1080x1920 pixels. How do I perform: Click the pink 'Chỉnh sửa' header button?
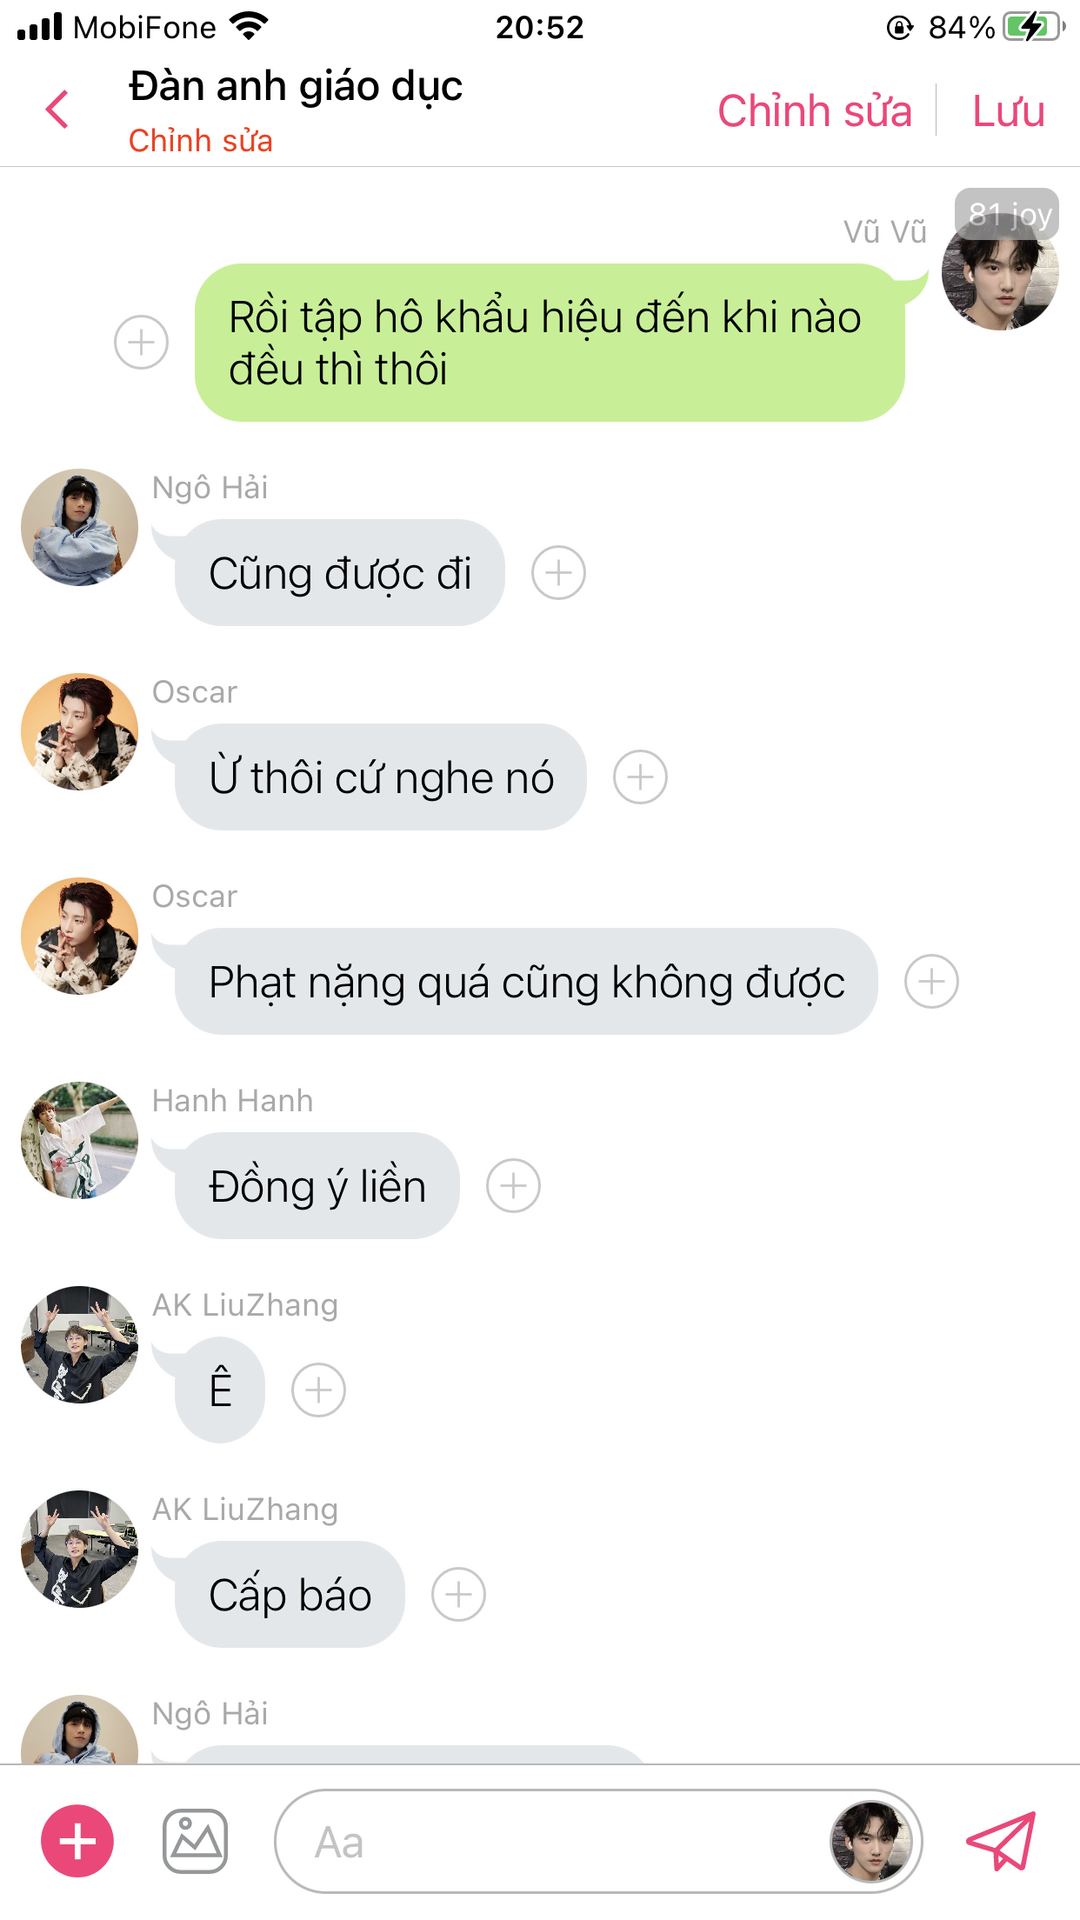tap(814, 110)
